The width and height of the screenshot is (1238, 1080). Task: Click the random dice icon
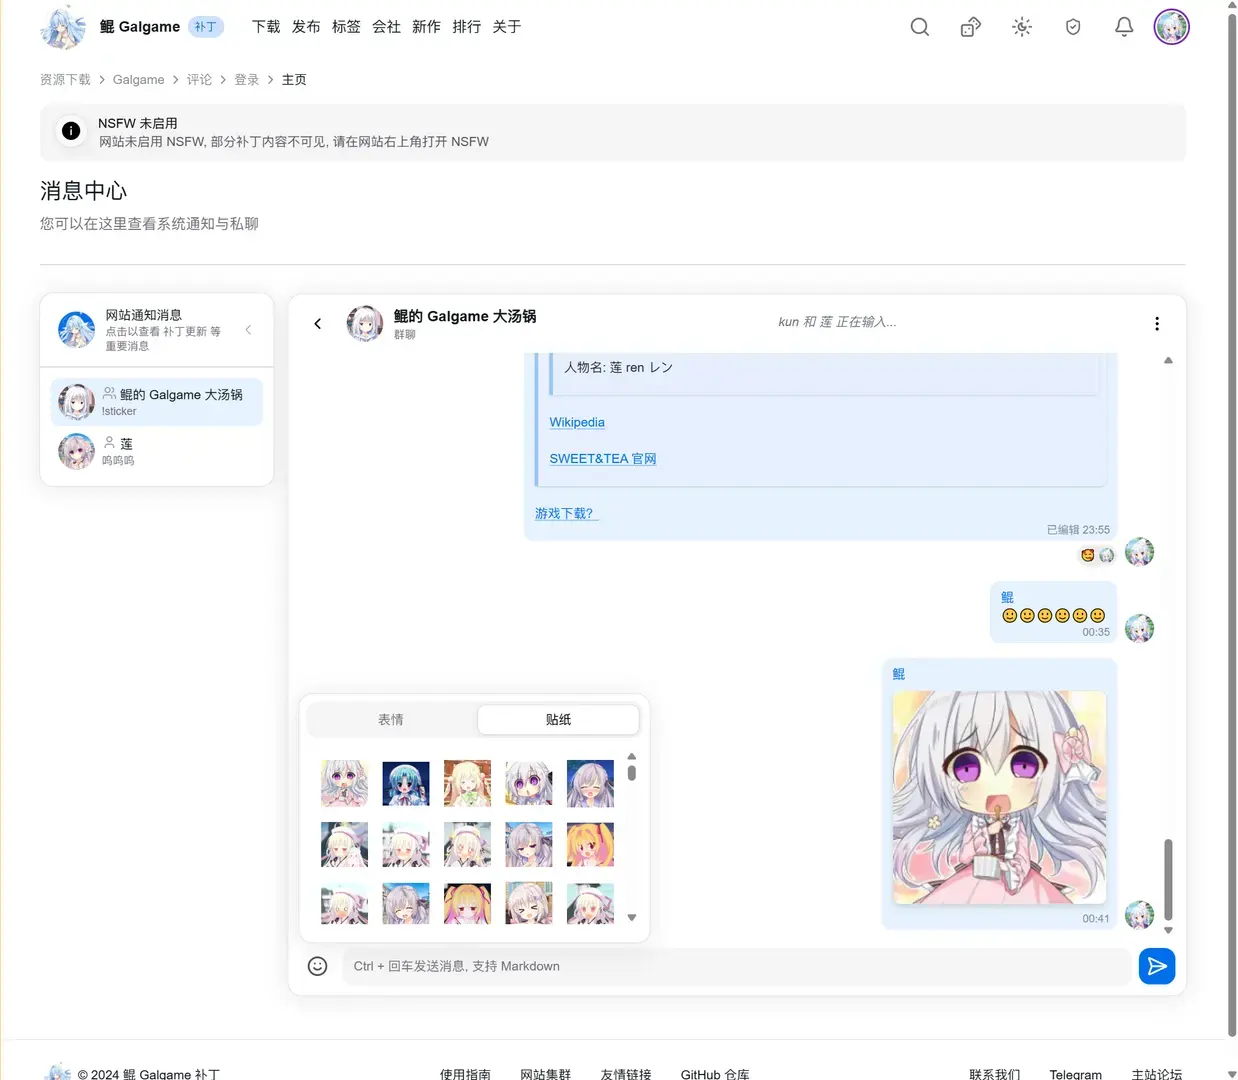970,27
